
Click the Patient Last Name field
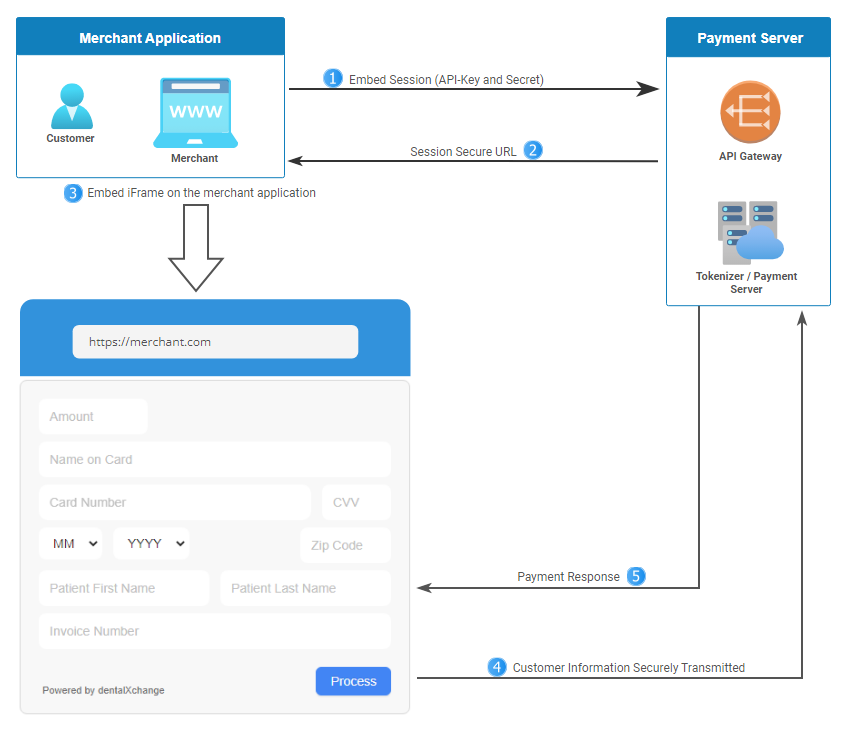[305, 588]
